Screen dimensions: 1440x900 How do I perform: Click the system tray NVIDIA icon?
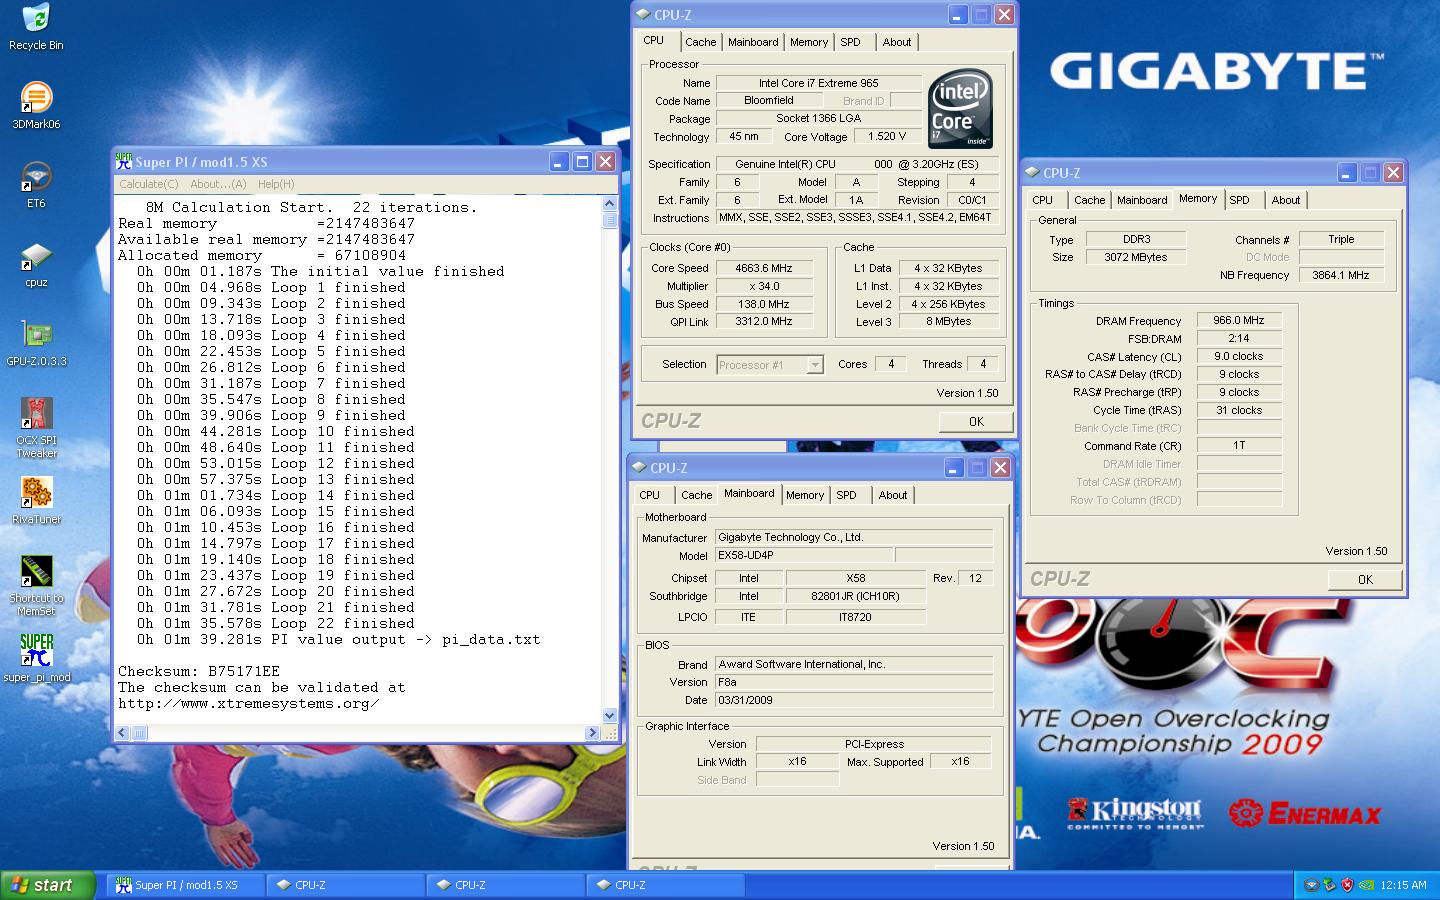click(1366, 885)
